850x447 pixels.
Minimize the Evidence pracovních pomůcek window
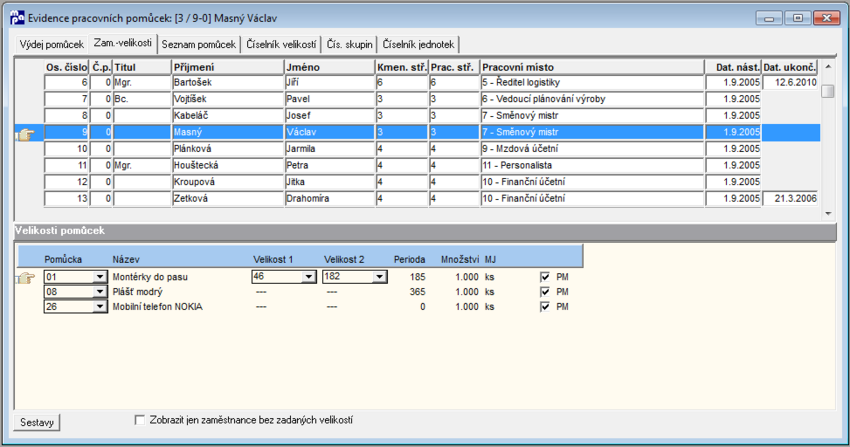click(769, 18)
